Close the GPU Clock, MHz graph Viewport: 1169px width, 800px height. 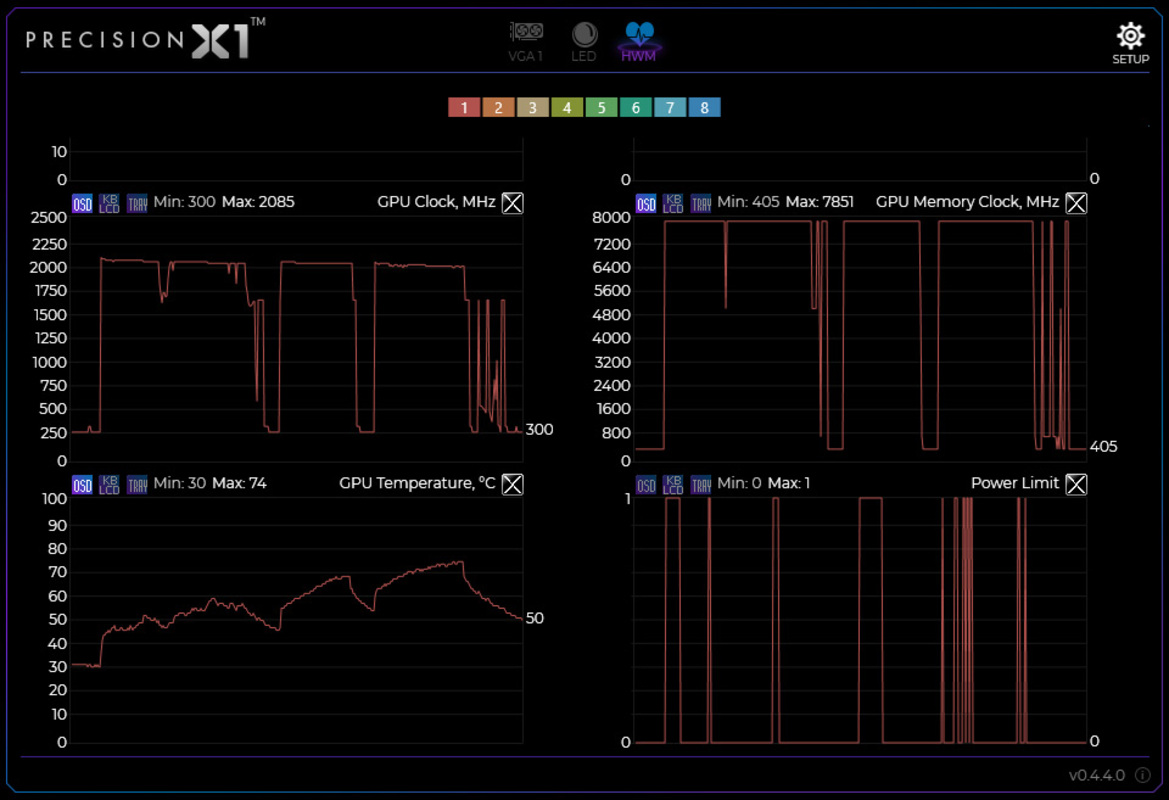[x=512, y=203]
